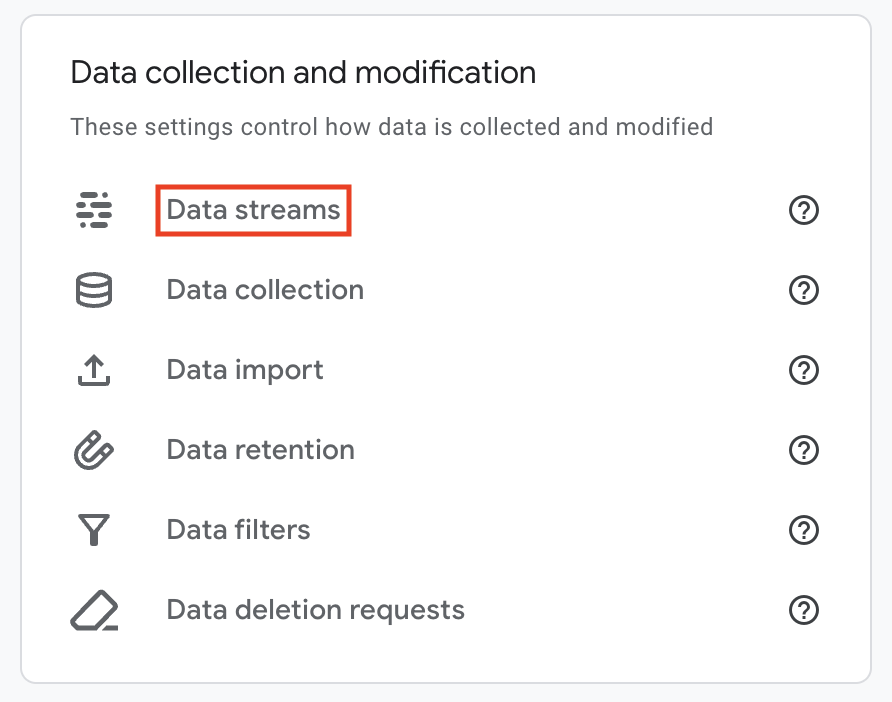Open help for Data collection

[803, 290]
